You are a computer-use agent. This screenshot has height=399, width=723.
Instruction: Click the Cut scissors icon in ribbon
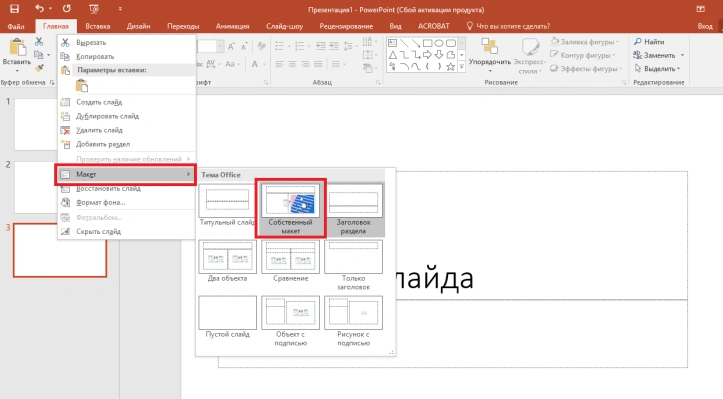pyautogui.click(x=39, y=42)
